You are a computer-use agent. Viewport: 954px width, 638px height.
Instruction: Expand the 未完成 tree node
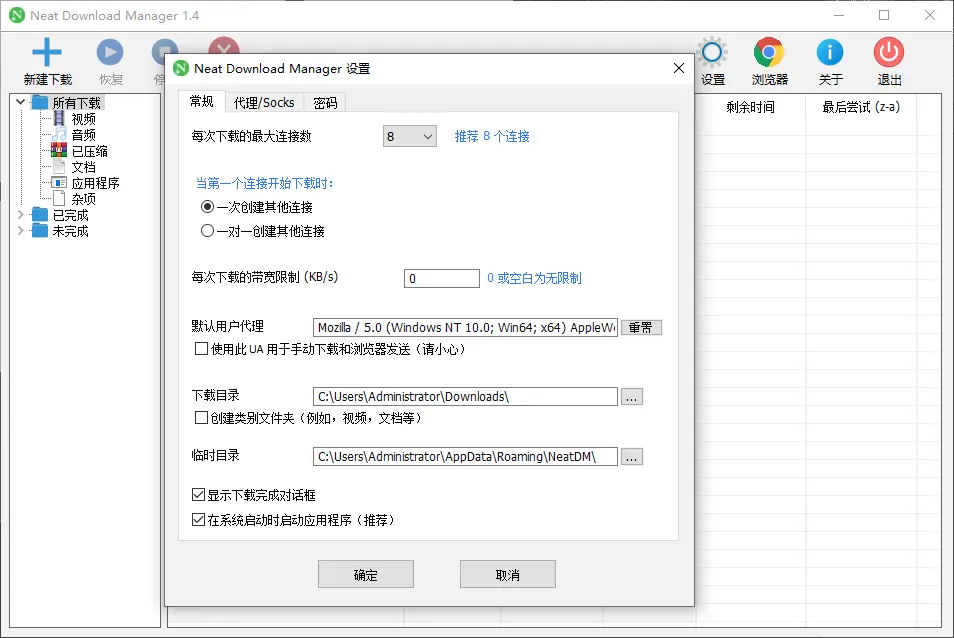point(21,231)
